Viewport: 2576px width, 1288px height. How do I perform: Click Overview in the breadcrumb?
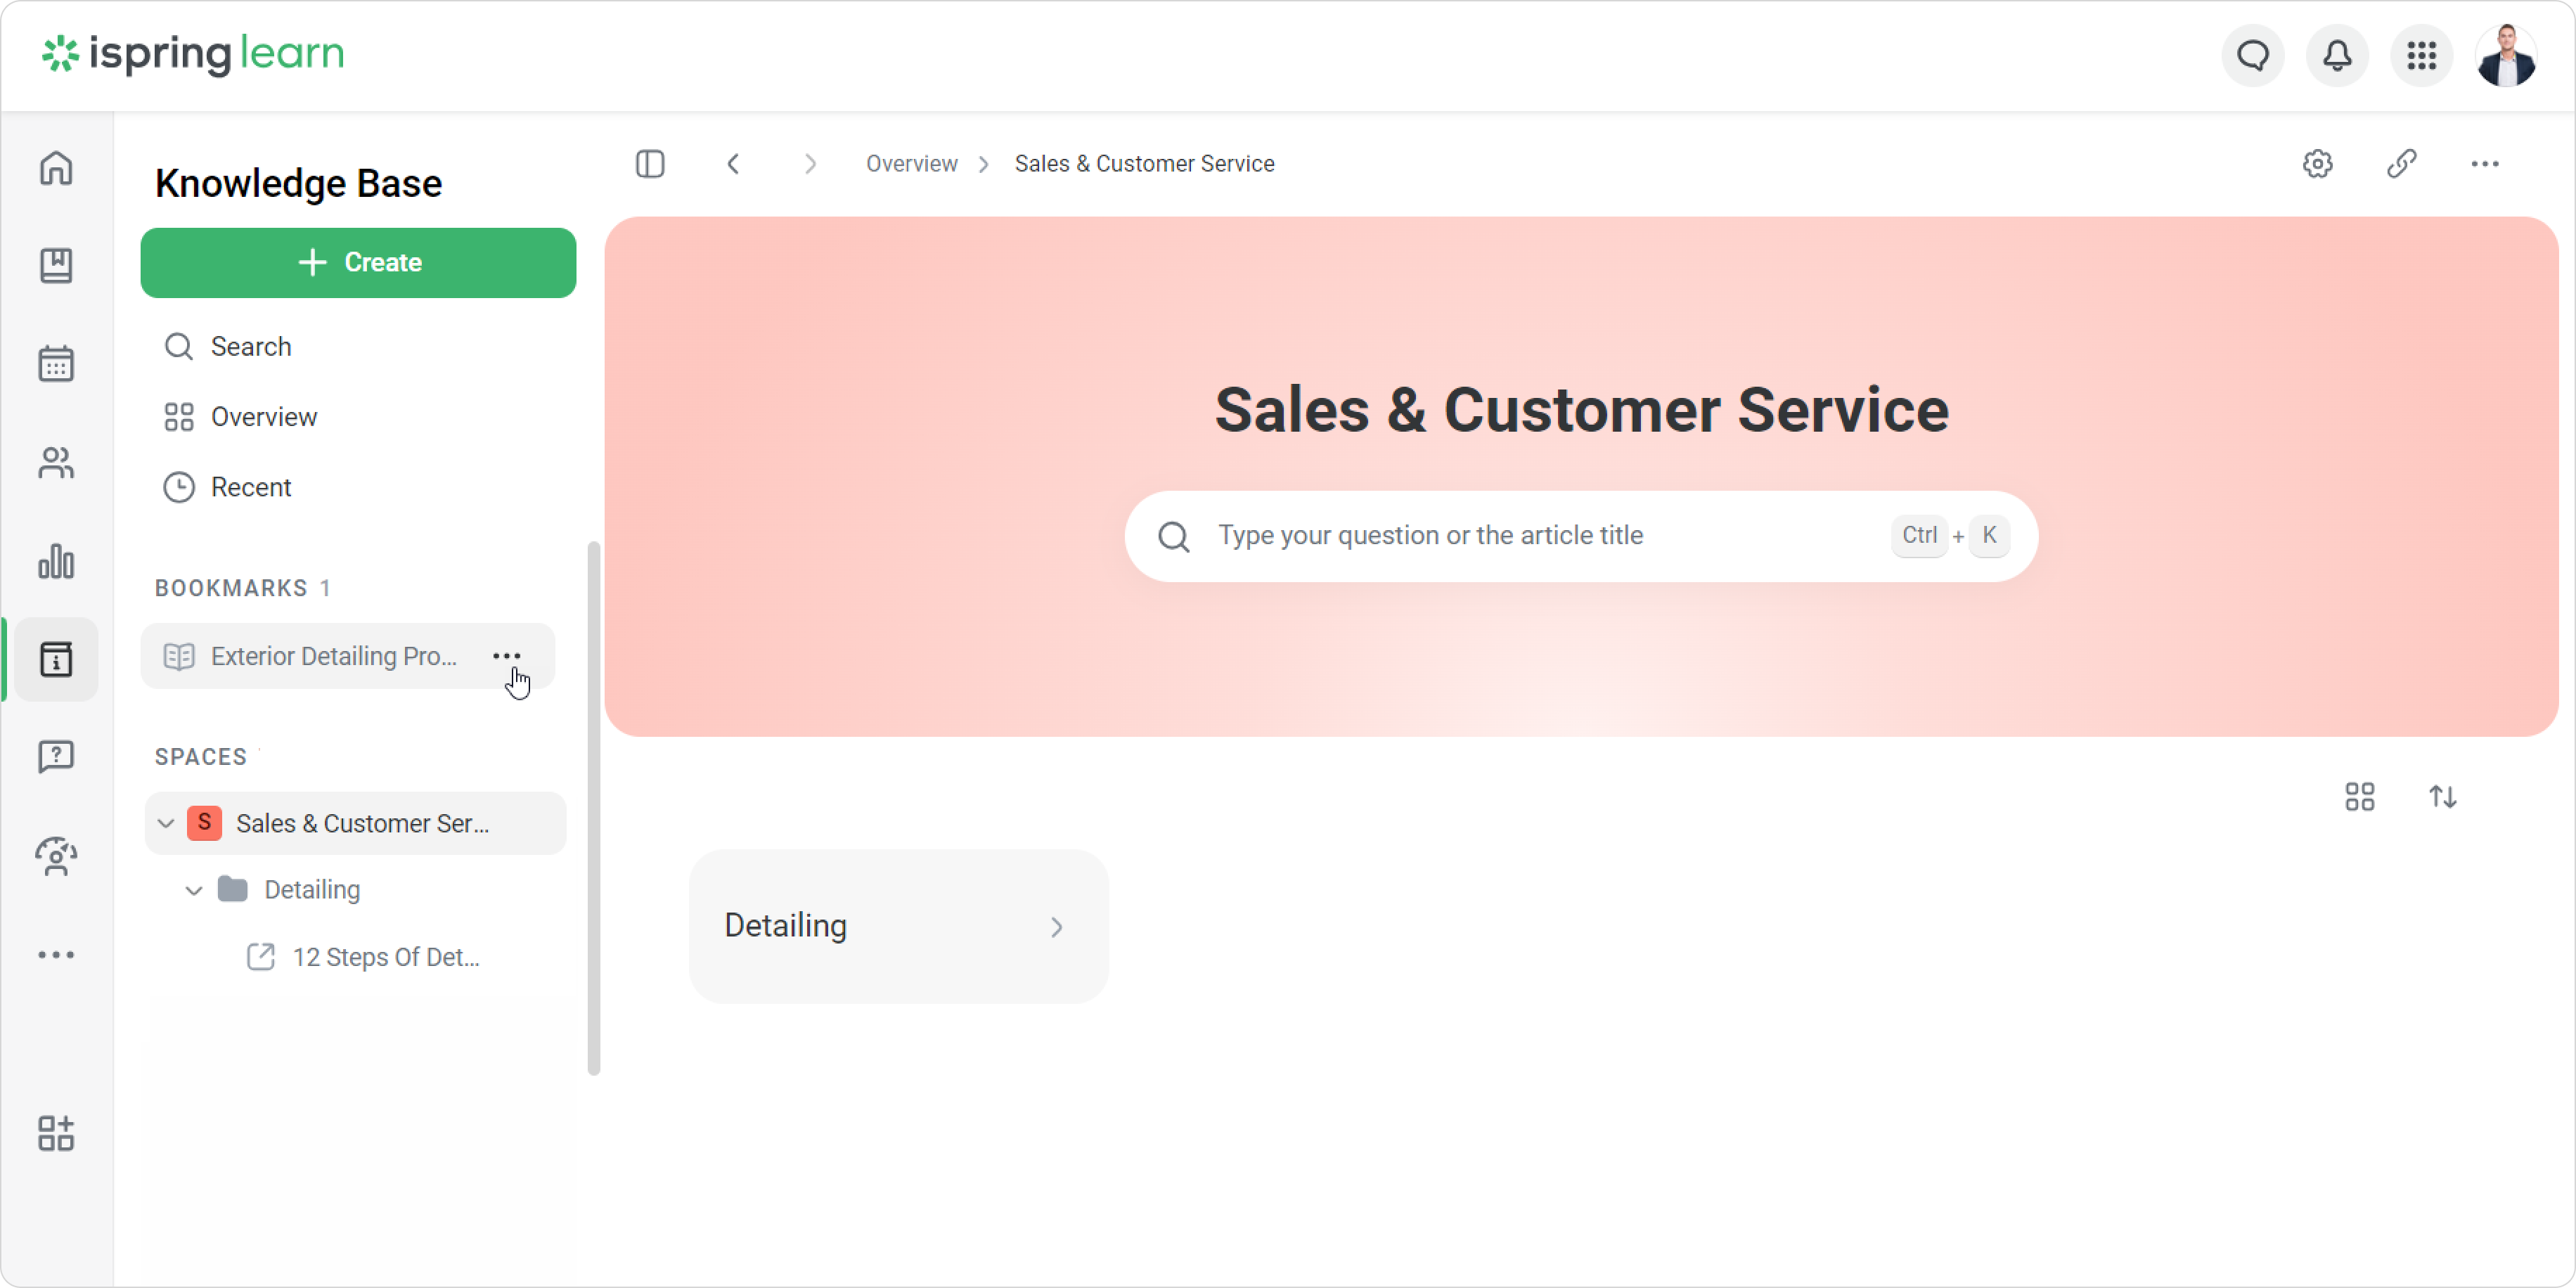click(x=911, y=163)
